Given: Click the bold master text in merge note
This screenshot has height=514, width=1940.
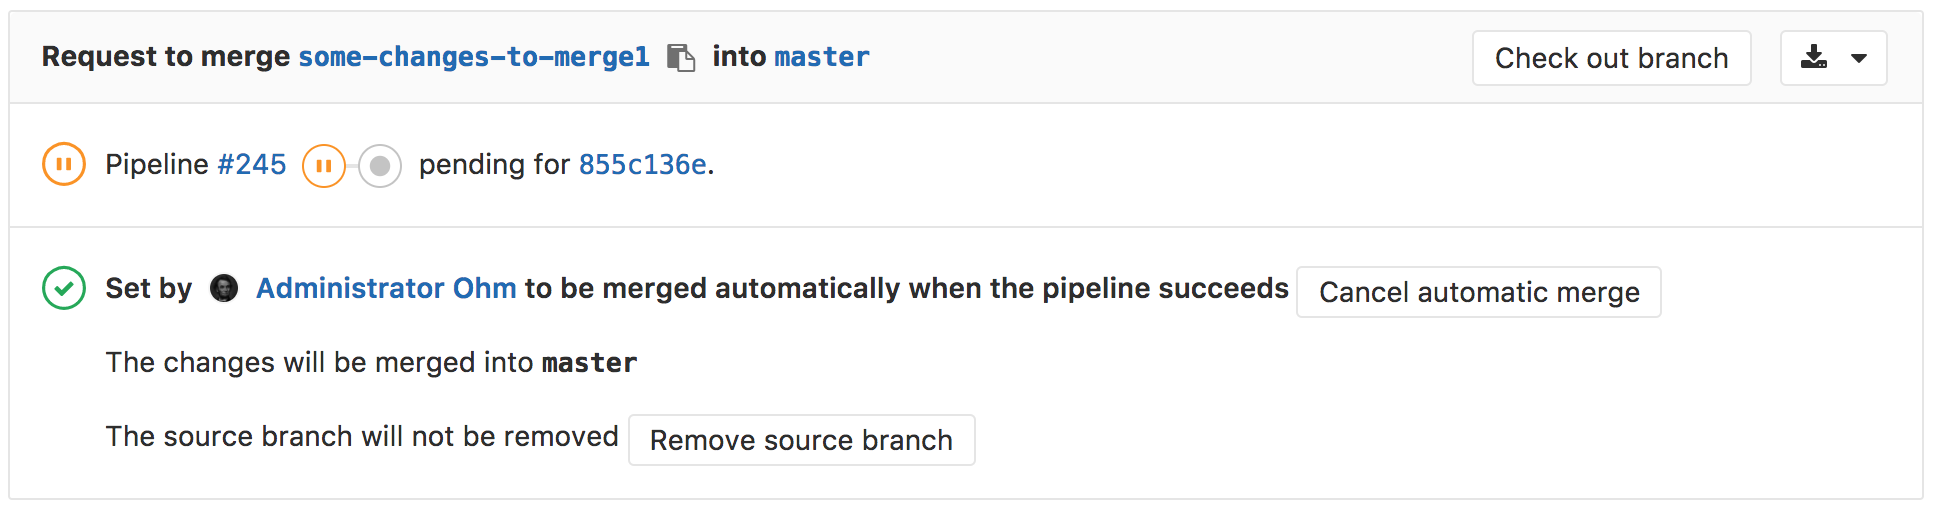Looking at the screenshot, I should coord(589,363).
